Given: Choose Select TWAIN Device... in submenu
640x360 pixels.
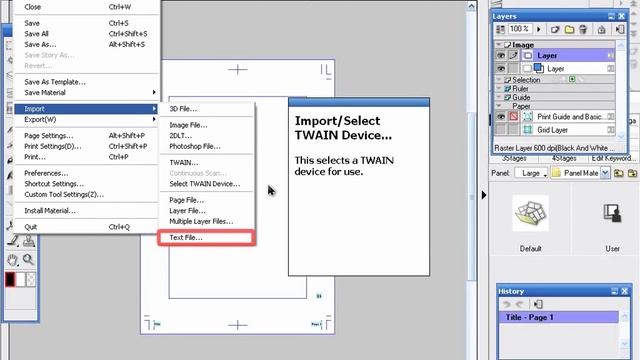Looking at the screenshot, I should [x=206, y=184].
